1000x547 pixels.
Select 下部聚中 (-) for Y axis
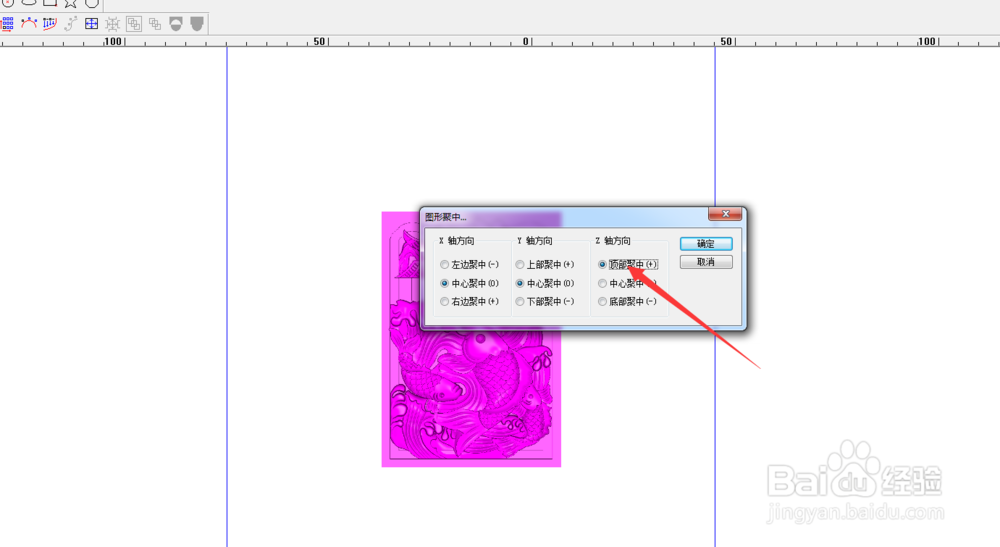point(545,302)
